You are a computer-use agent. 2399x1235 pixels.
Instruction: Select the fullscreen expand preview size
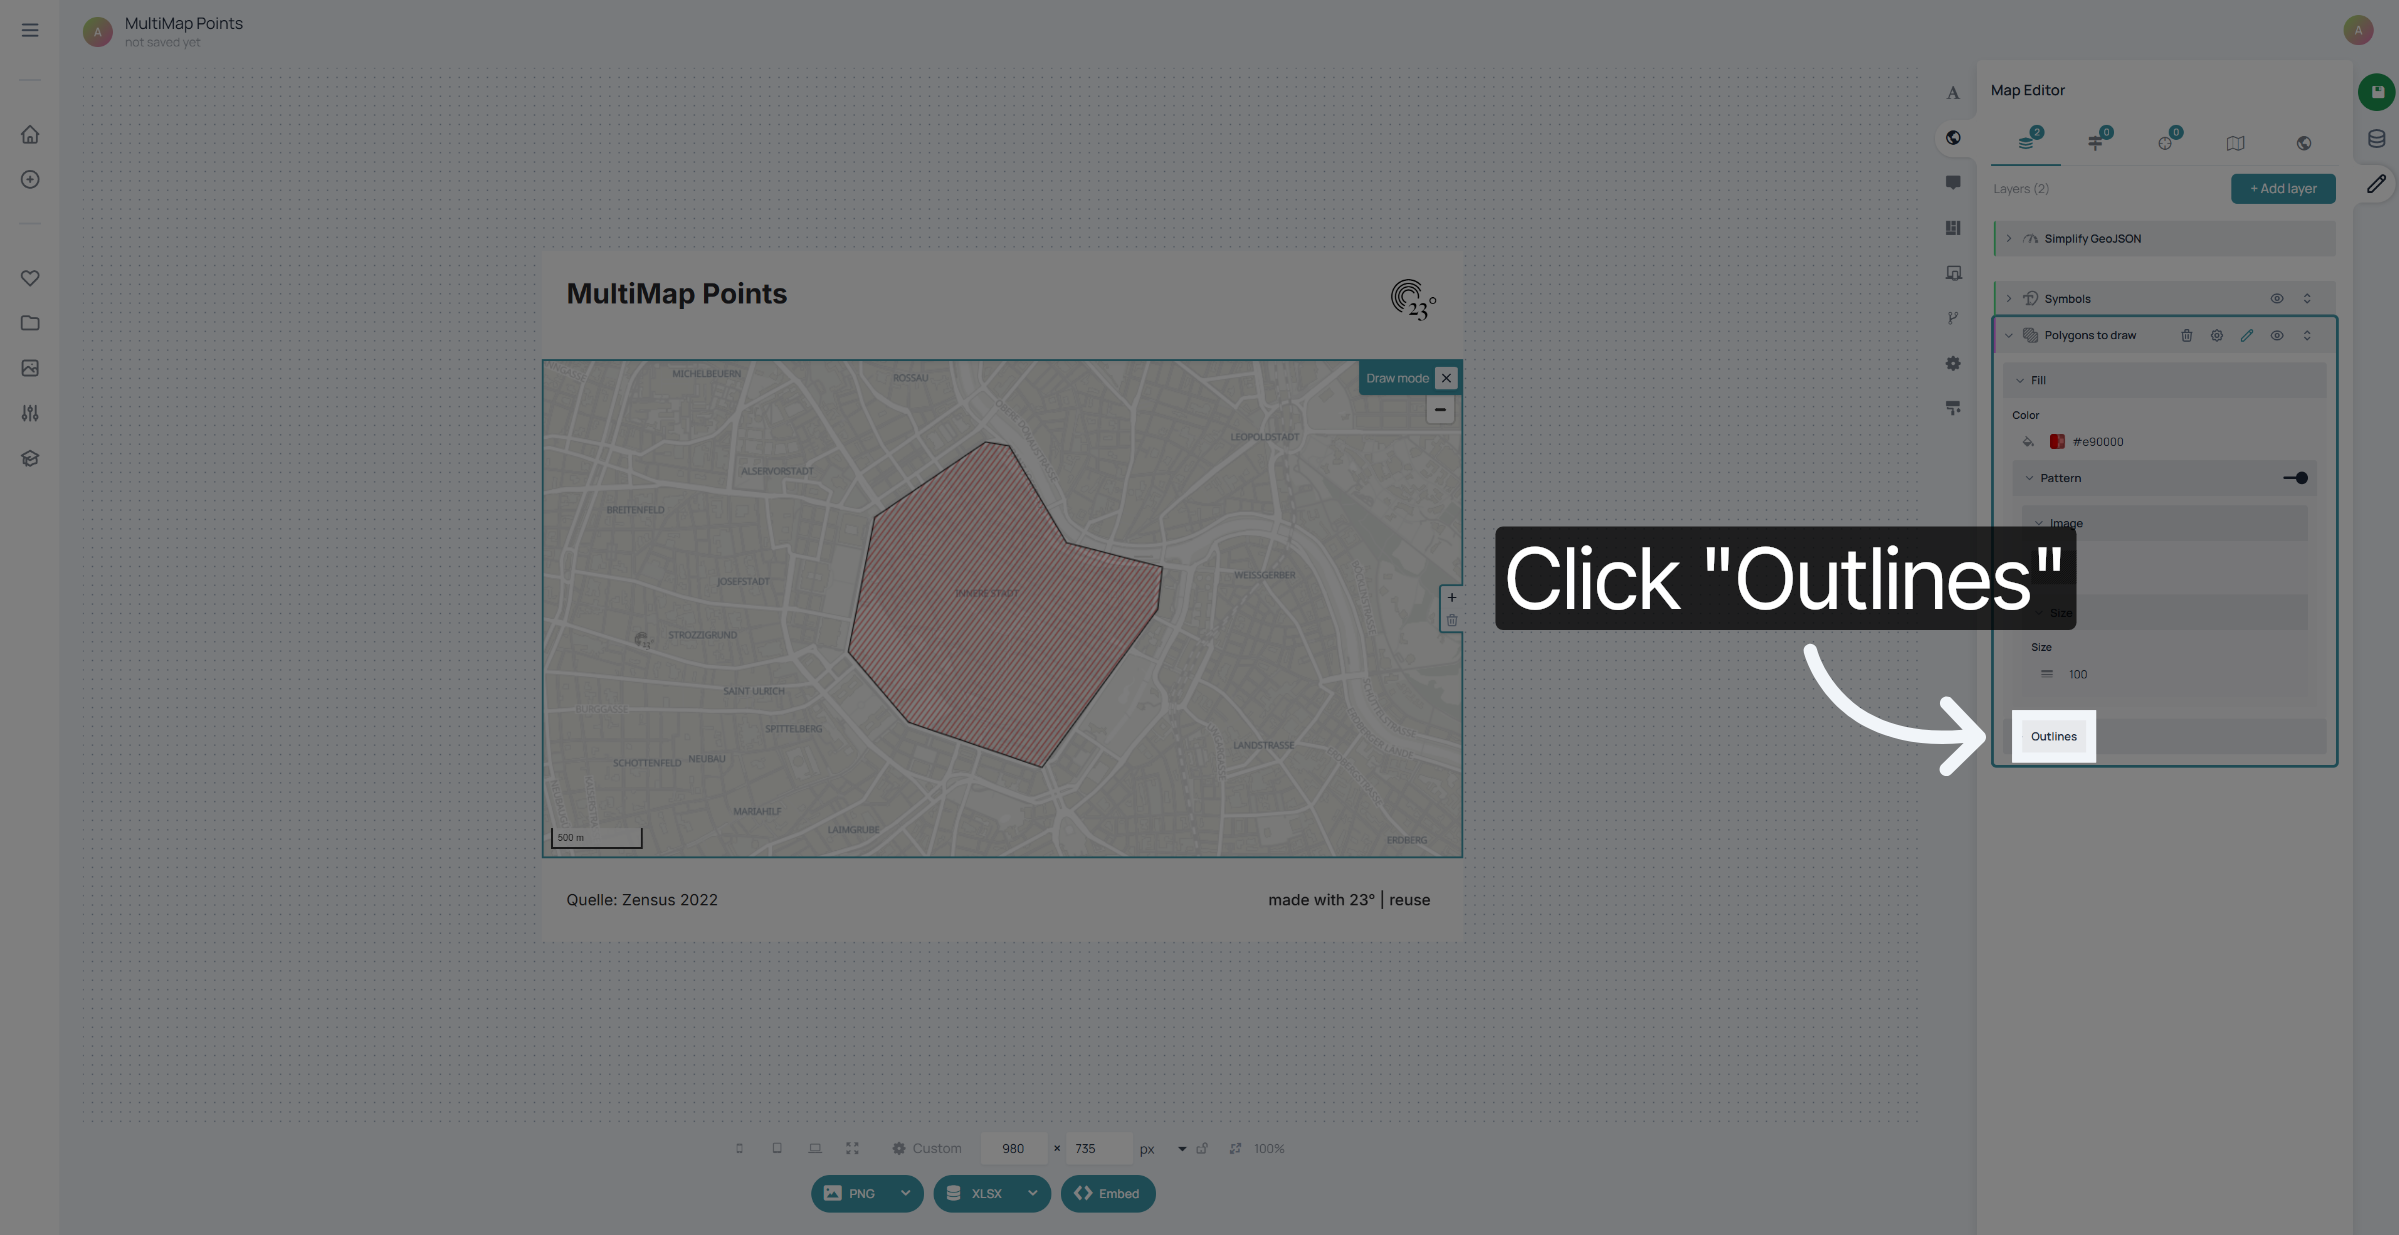(852, 1149)
